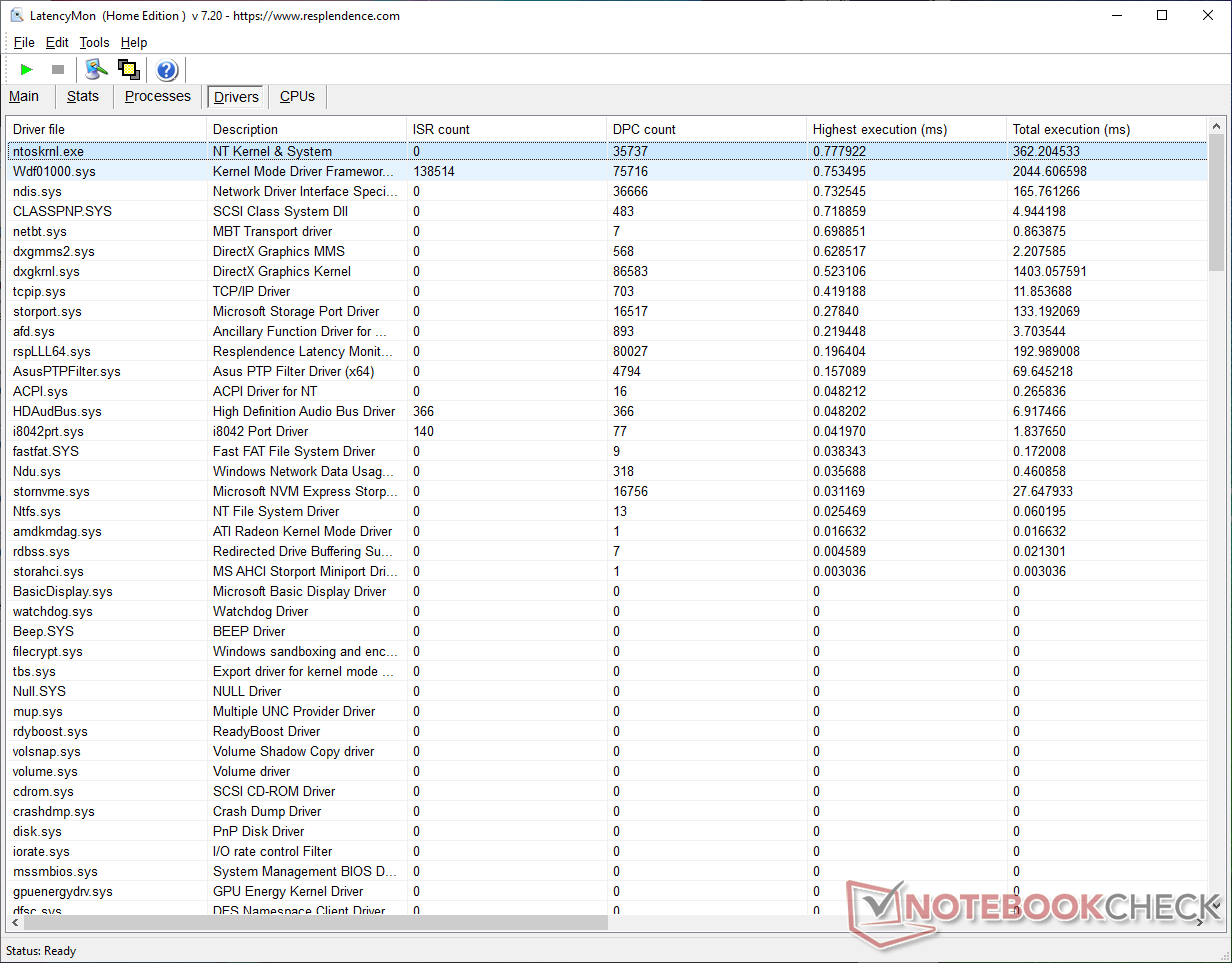Open the Edit menu
1232x963 pixels.
coord(57,43)
